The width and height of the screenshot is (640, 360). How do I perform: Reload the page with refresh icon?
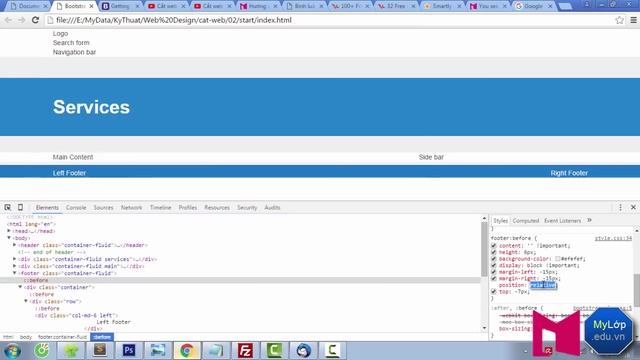click(36, 20)
